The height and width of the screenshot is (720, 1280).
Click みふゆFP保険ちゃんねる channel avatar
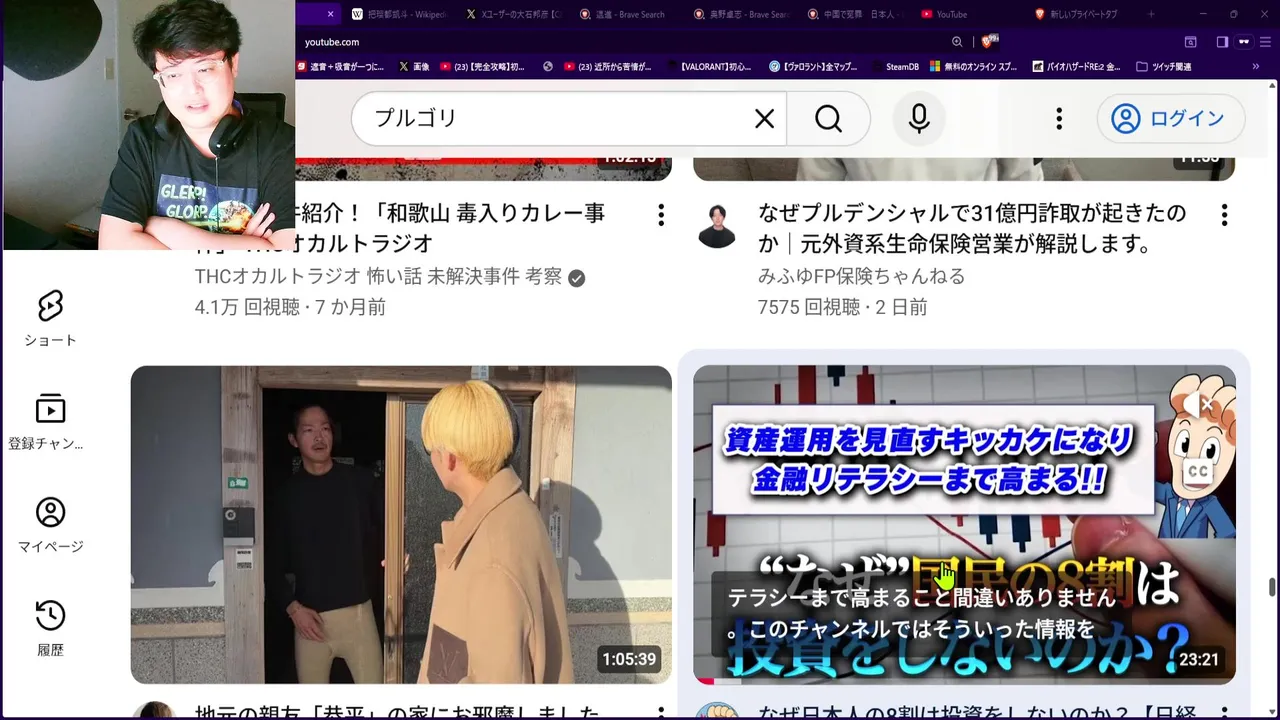(x=717, y=226)
